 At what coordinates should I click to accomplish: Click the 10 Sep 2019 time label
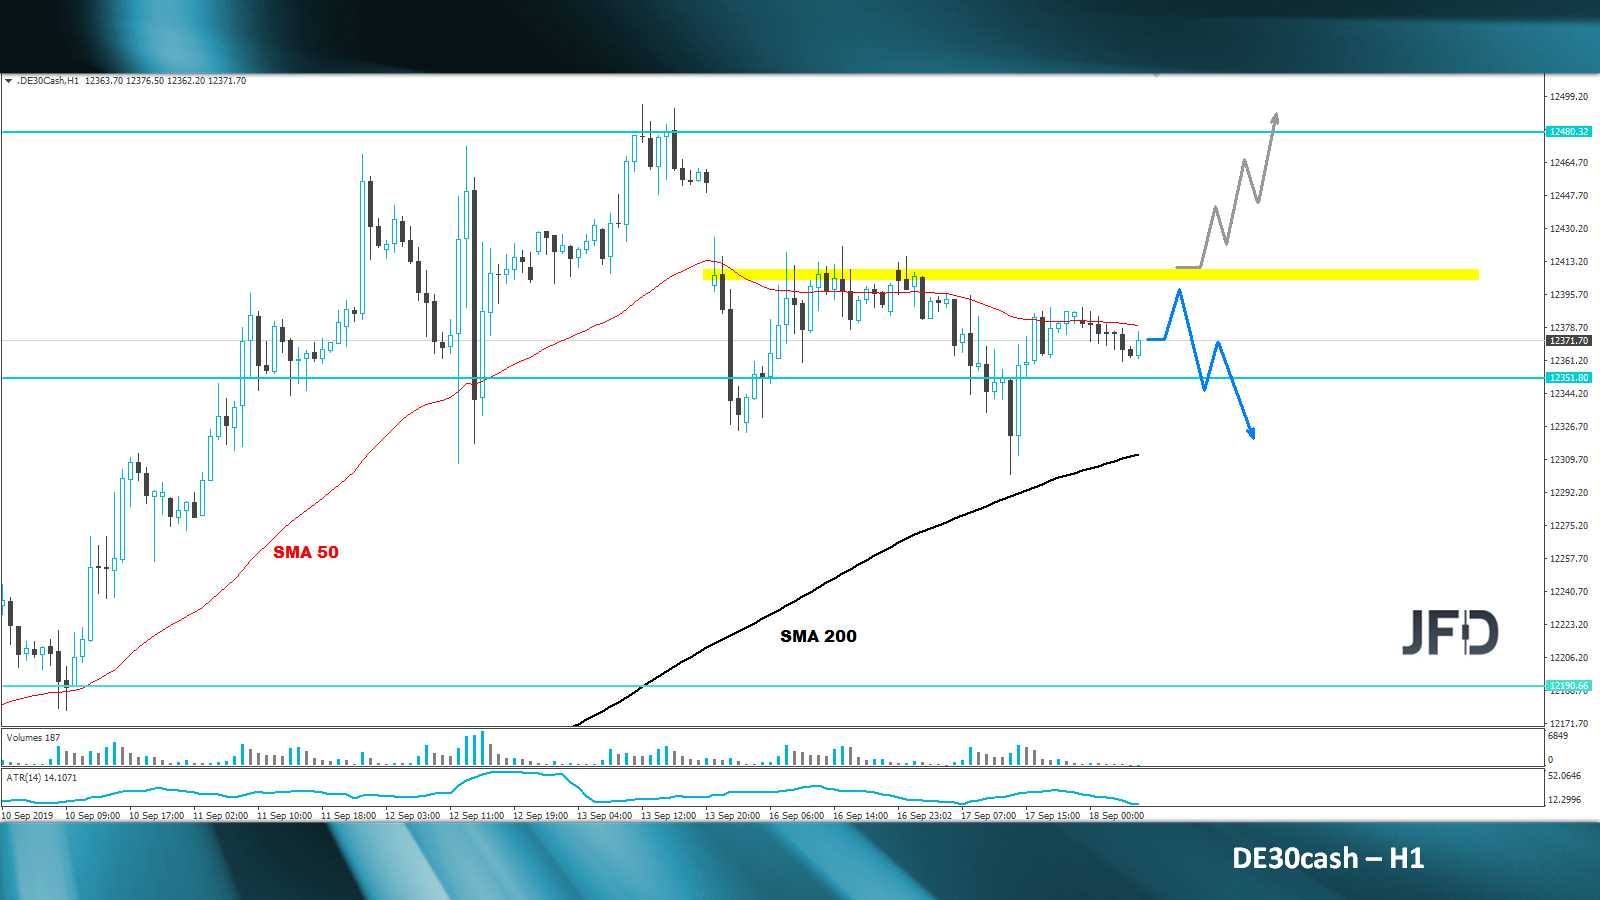28,816
